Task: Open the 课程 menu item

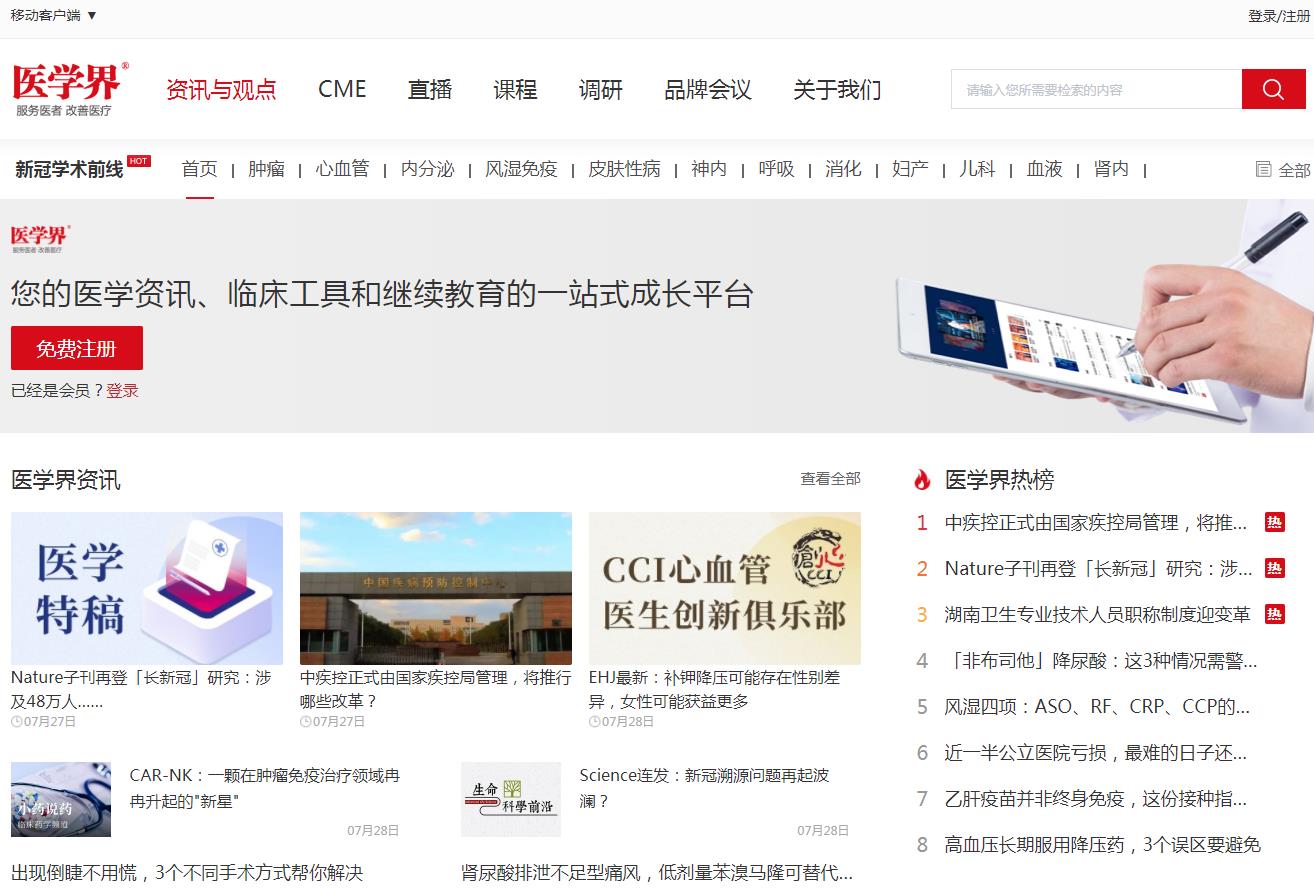Action: tap(515, 89)
